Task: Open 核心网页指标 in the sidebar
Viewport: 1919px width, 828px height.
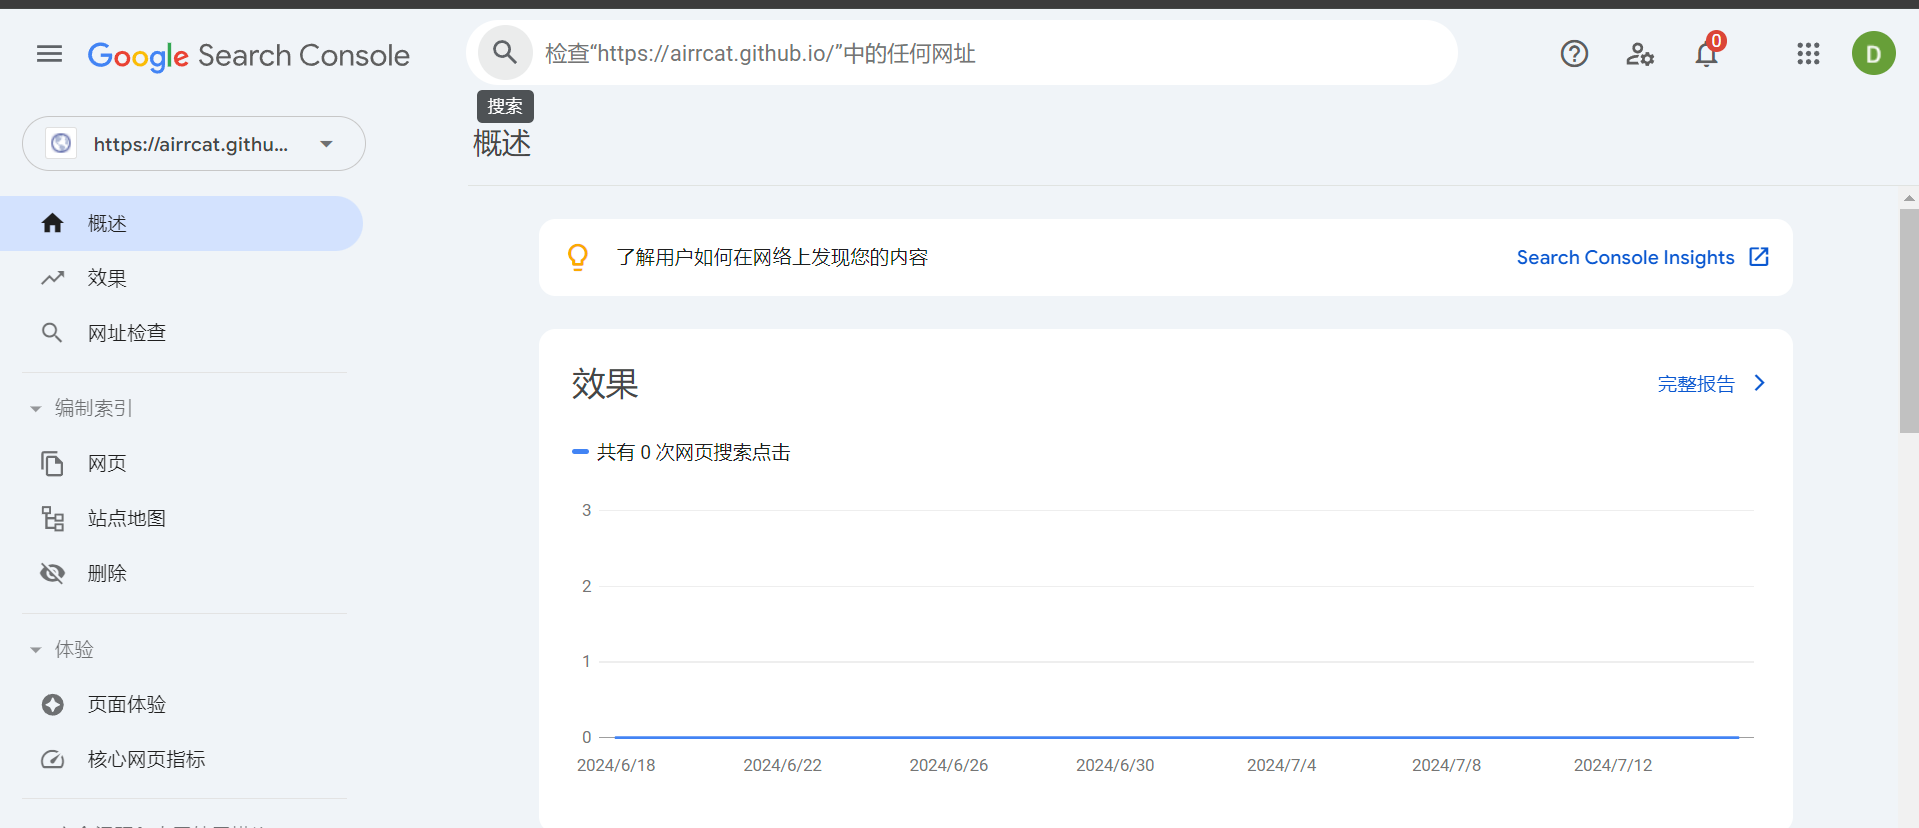Action: [146, 759]
